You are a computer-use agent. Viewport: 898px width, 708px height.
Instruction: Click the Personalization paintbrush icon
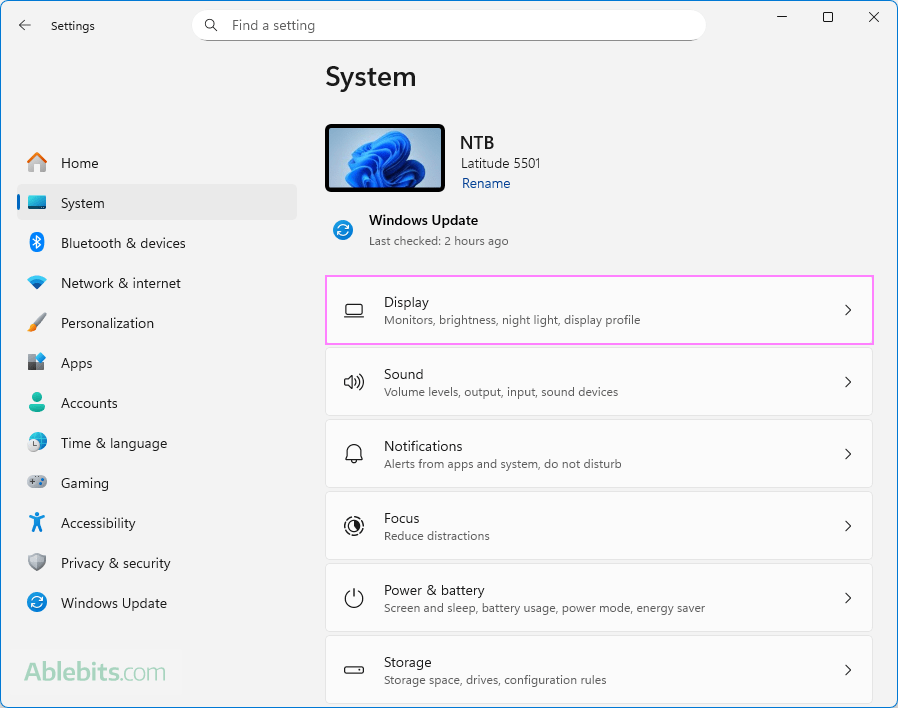[37, 322]
